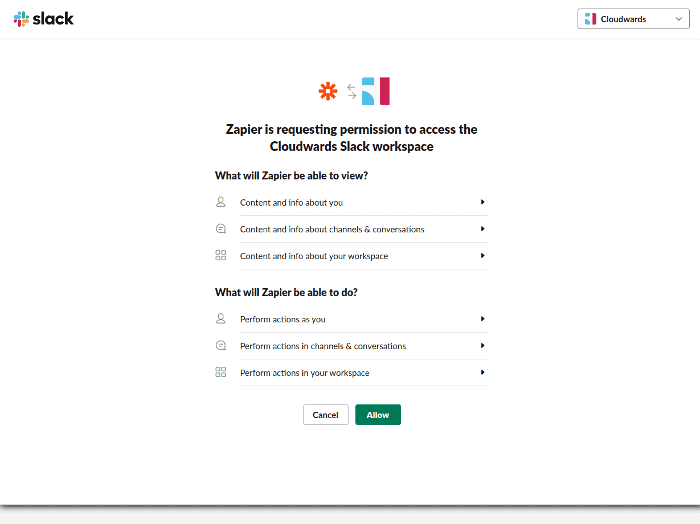
Task: Expand Content and info about you arrow
Action: tap(483, 202)
